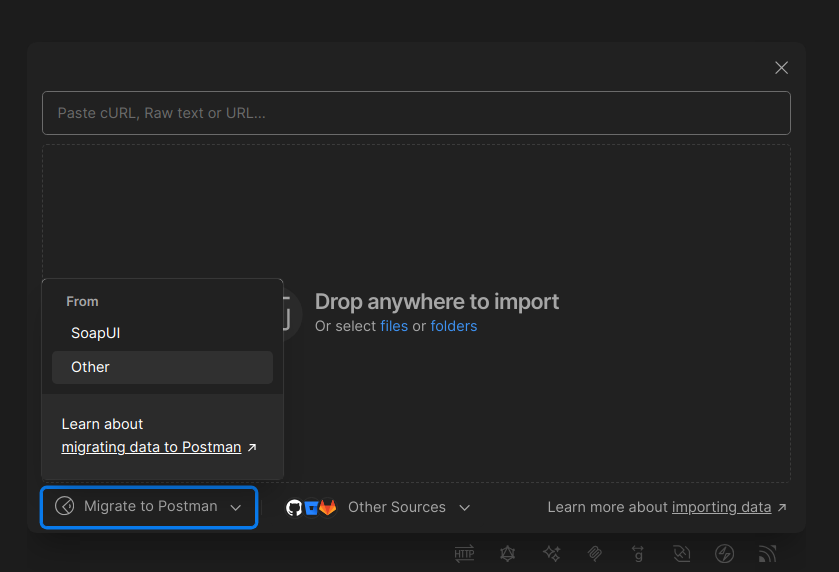
Task: Click the Drop anywhere to import heading
Action: [437, 302]
